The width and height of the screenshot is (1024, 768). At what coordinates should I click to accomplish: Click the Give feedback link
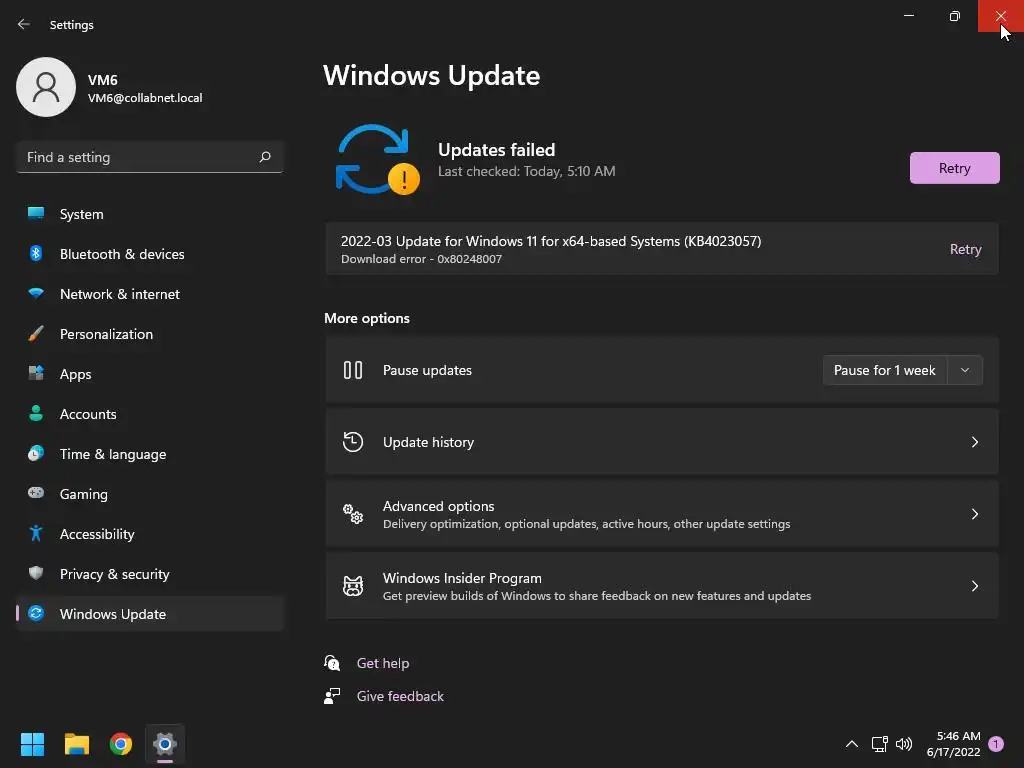click(x=400, y=696)
